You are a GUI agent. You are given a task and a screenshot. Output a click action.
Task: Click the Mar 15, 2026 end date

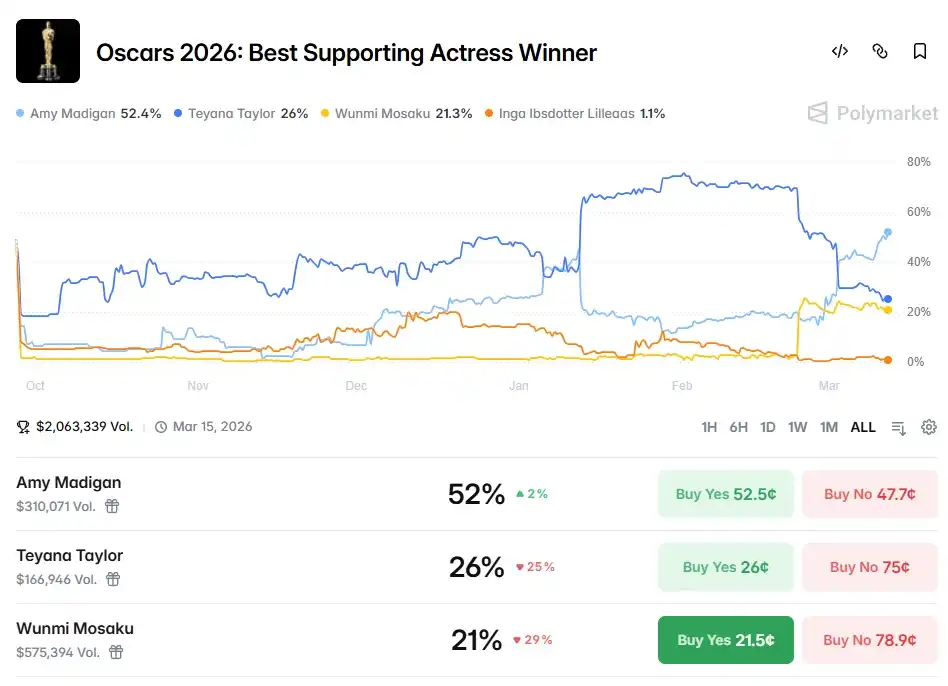(212, 426)
